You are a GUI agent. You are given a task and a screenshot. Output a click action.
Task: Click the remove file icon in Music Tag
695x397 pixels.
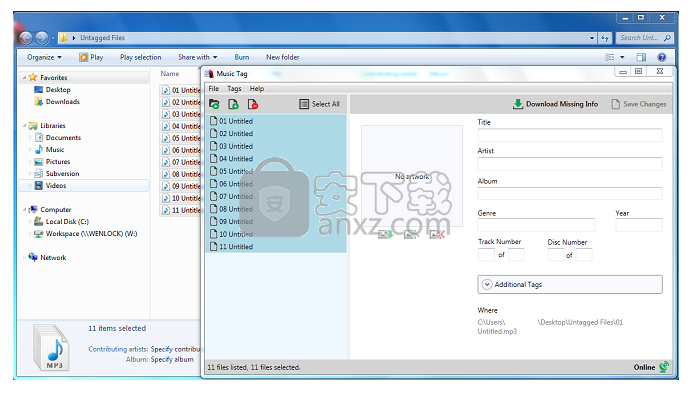coord(253,104)
